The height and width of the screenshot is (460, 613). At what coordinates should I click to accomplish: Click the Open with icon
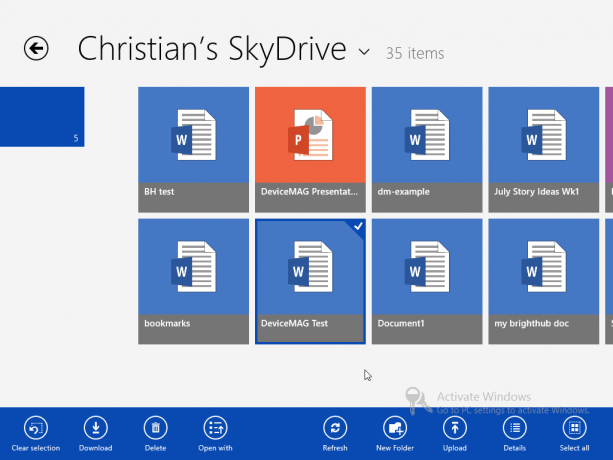pos(215,428)
